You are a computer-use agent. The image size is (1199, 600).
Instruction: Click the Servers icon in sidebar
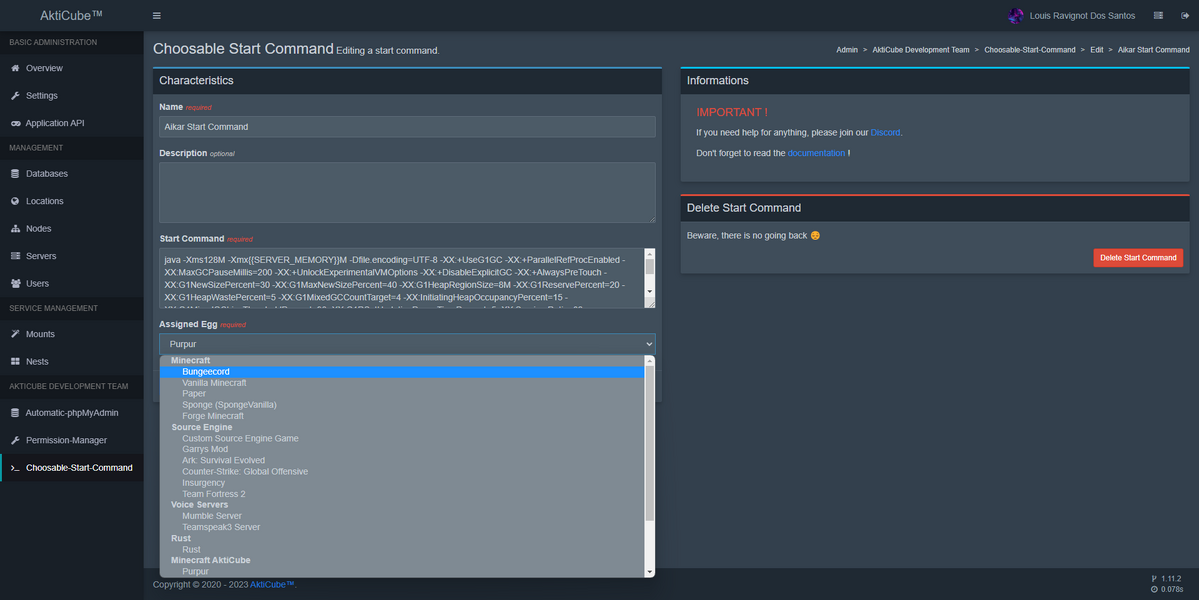[15, 256]
